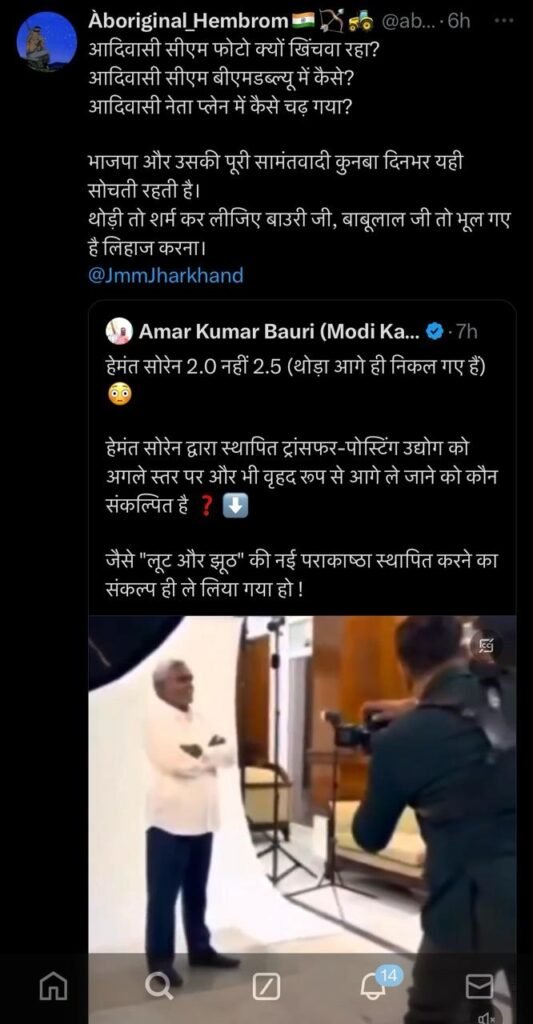Open the Search tab magnifier
Viewport: 533px width, 1024px height.
pyautogui.click(x=159, y=985)
